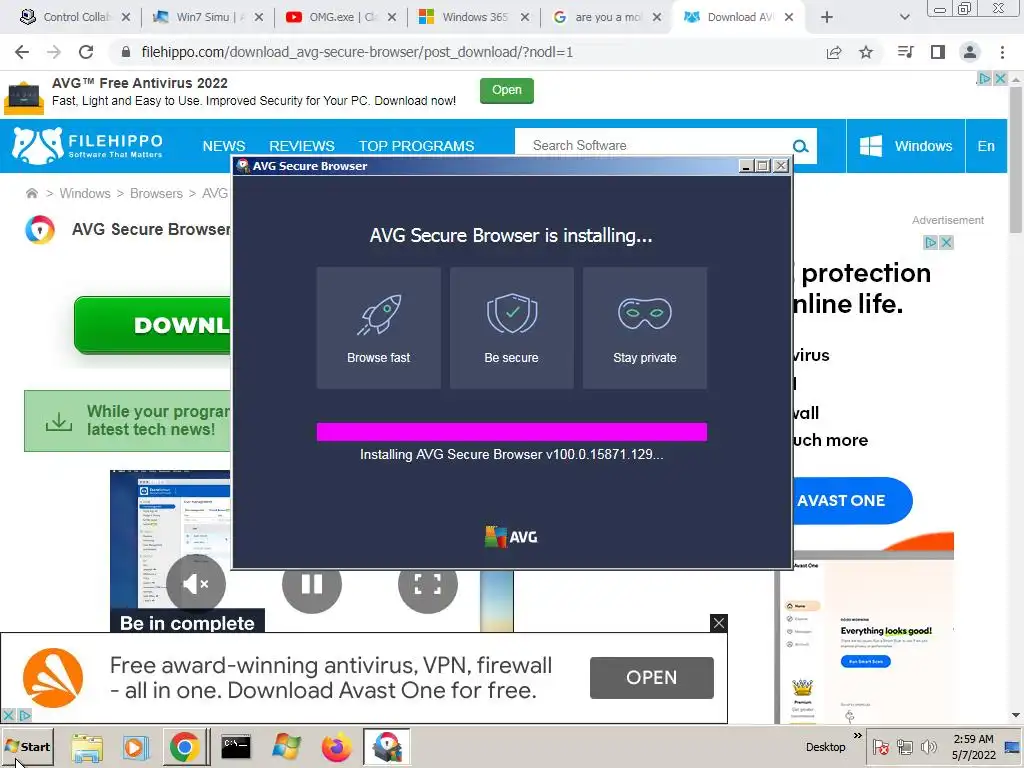The height and width of the screenshot is (768, 1024).
Task: Click the Browse fast rocket tile
Action: coord(379,328)
